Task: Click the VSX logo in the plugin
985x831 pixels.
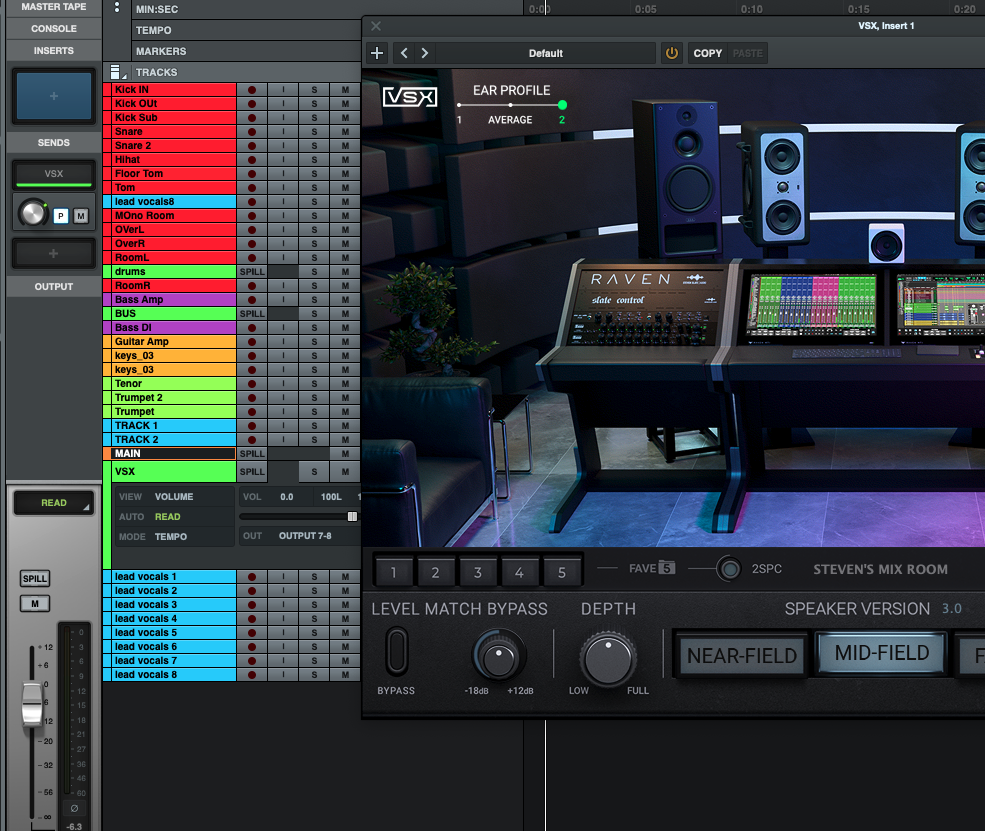Action: click(410, 97)
